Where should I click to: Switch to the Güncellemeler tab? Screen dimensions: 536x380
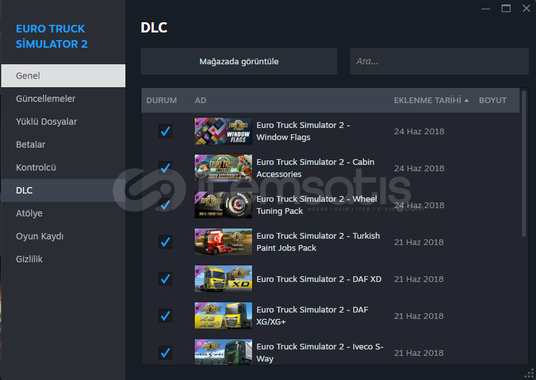(63, 99)
